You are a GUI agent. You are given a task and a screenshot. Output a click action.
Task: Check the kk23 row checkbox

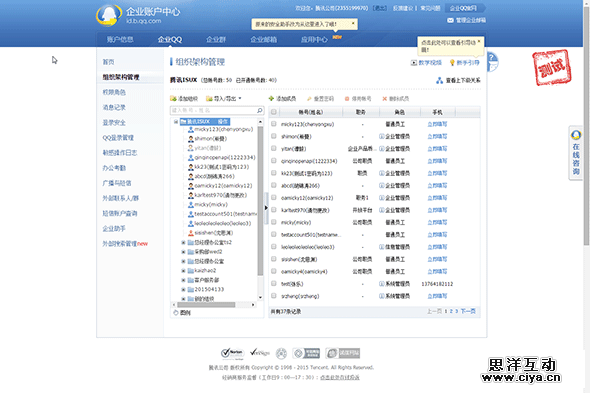(274, 173)
